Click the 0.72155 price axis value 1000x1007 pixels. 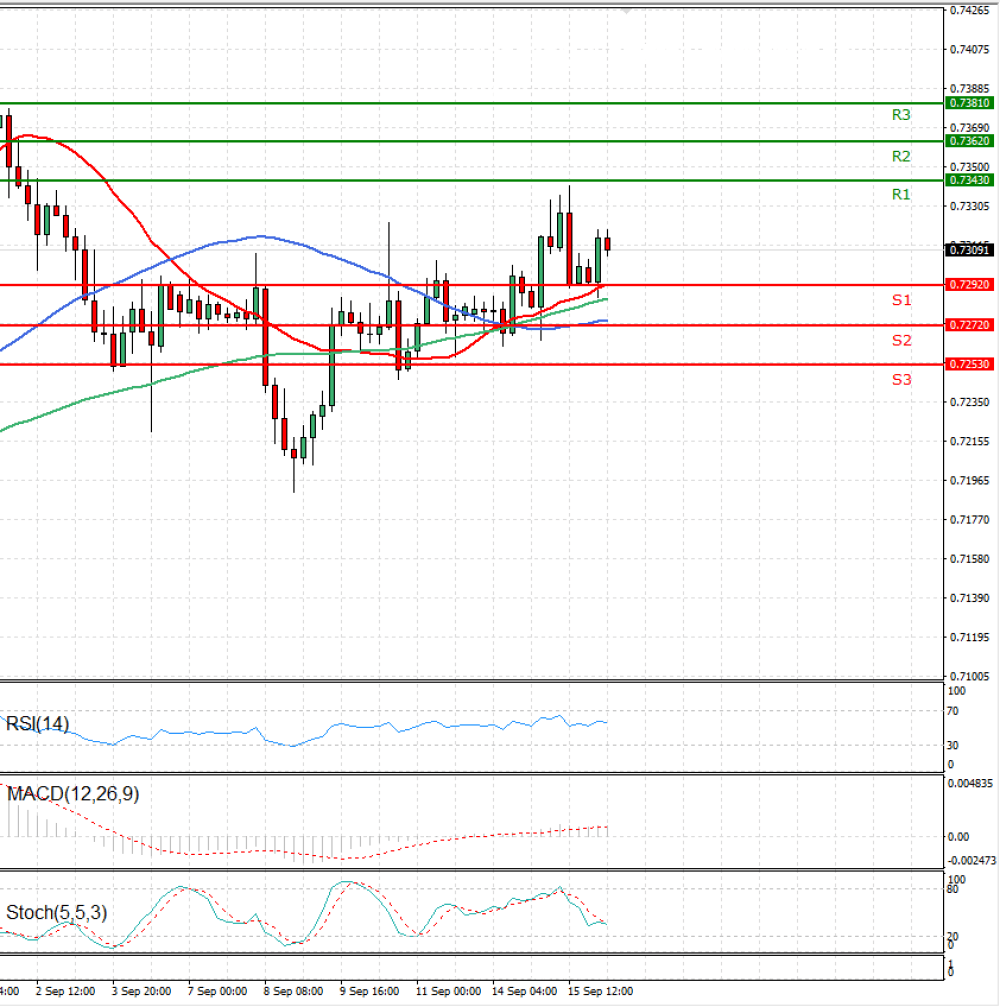[969, 441]
